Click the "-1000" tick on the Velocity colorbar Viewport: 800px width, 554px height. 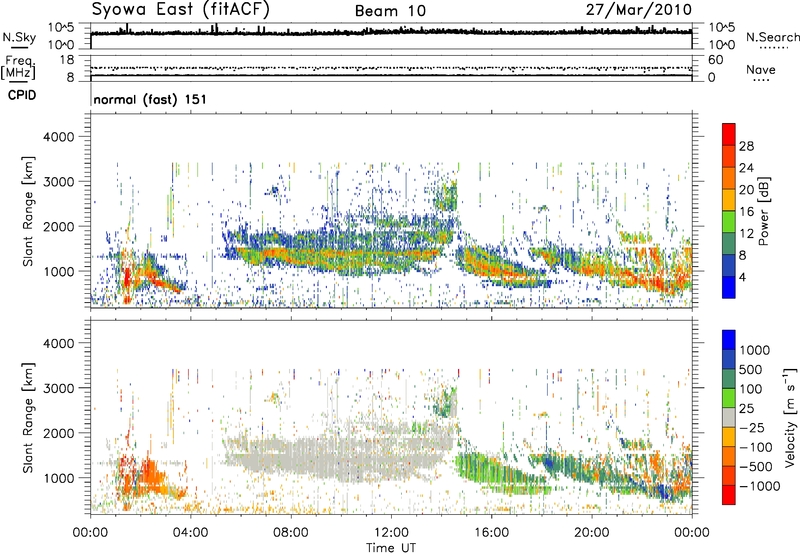[x=760, y=486]
